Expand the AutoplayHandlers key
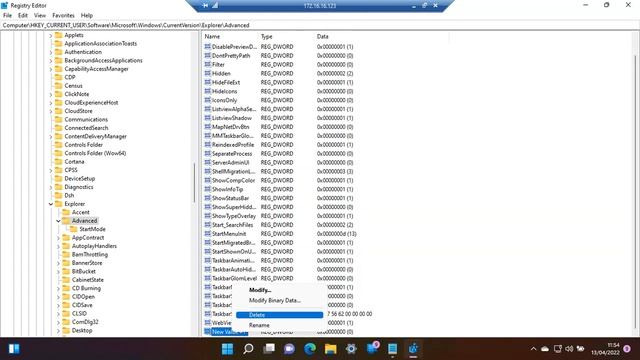 click(58, 246)
